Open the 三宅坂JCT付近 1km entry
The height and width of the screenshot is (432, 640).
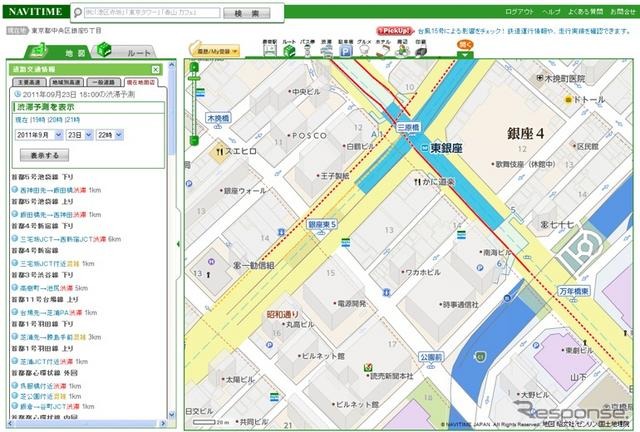(54, 263)
